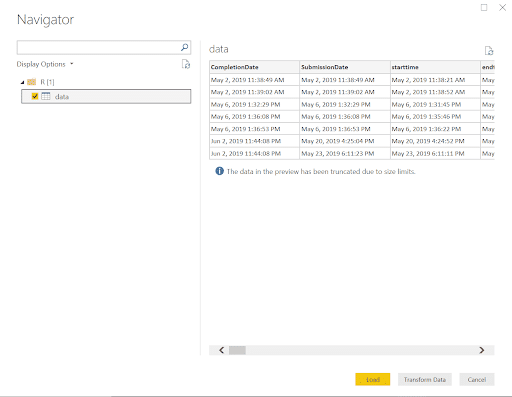Click CompletionDate cell May 6, 2019 1:36:08 PM
The image size is (512, 397).
pyautogui.click(x=254, y=117)
